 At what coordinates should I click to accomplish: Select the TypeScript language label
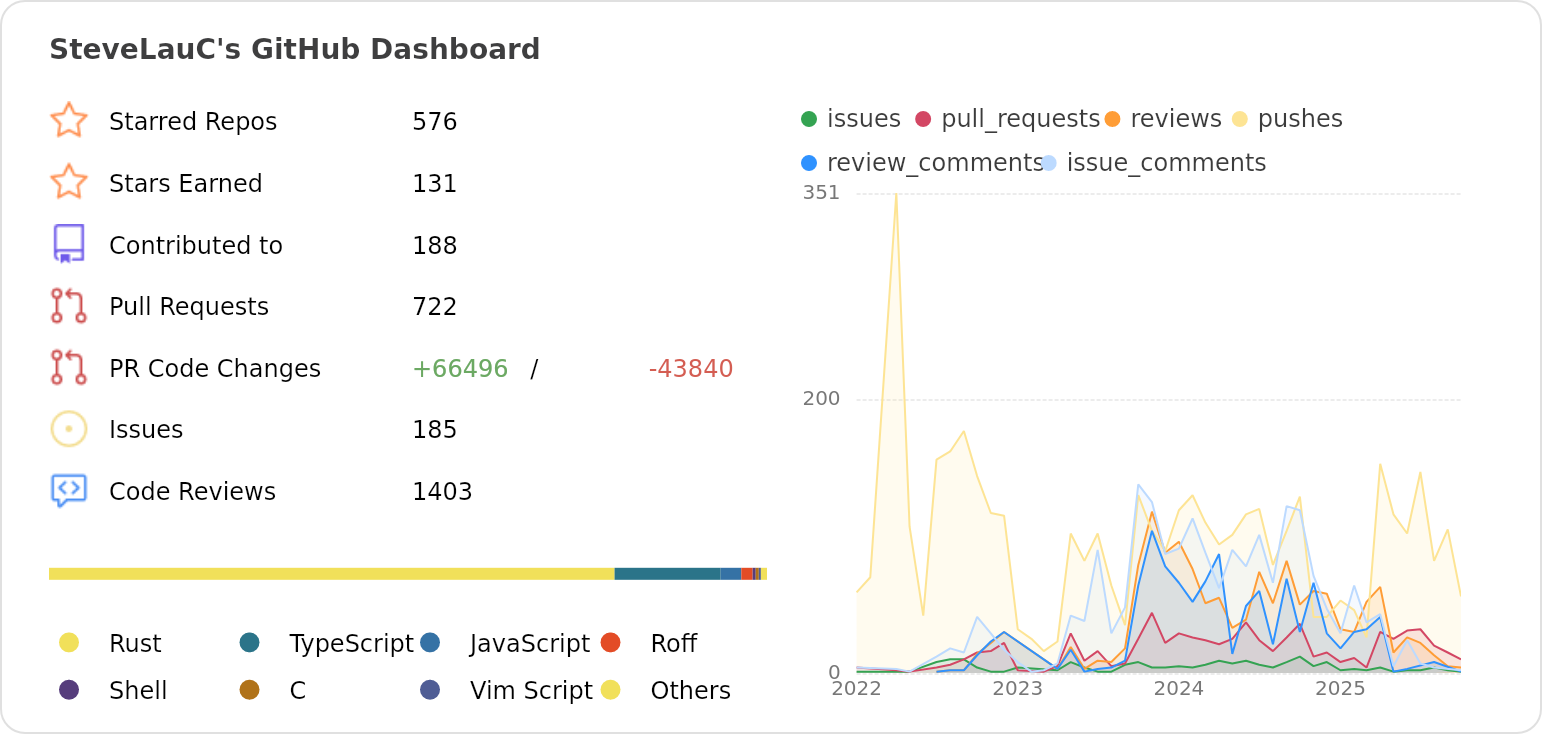[x=350, y=643]
